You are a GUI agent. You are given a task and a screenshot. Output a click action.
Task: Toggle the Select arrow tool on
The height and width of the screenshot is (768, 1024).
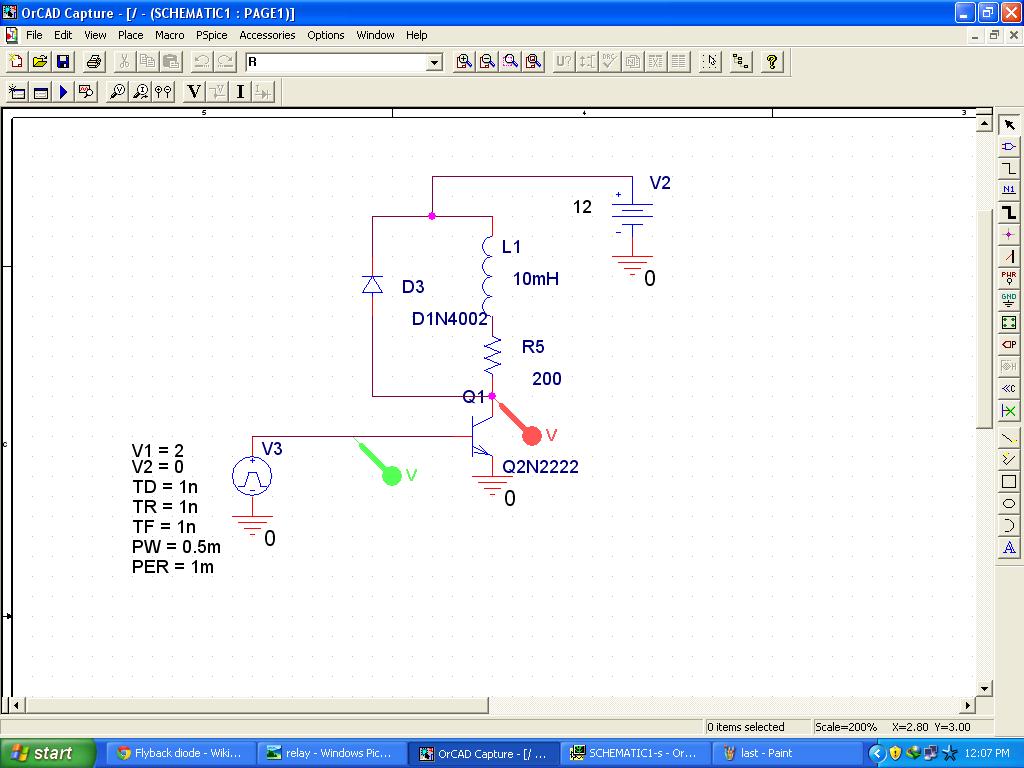point(1010,124)
